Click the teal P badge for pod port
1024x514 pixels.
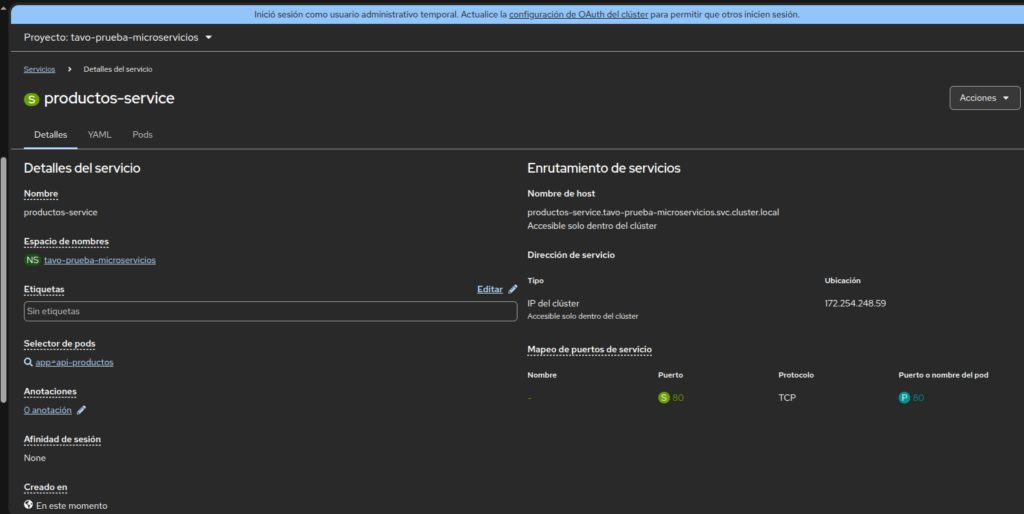point(904,398)
